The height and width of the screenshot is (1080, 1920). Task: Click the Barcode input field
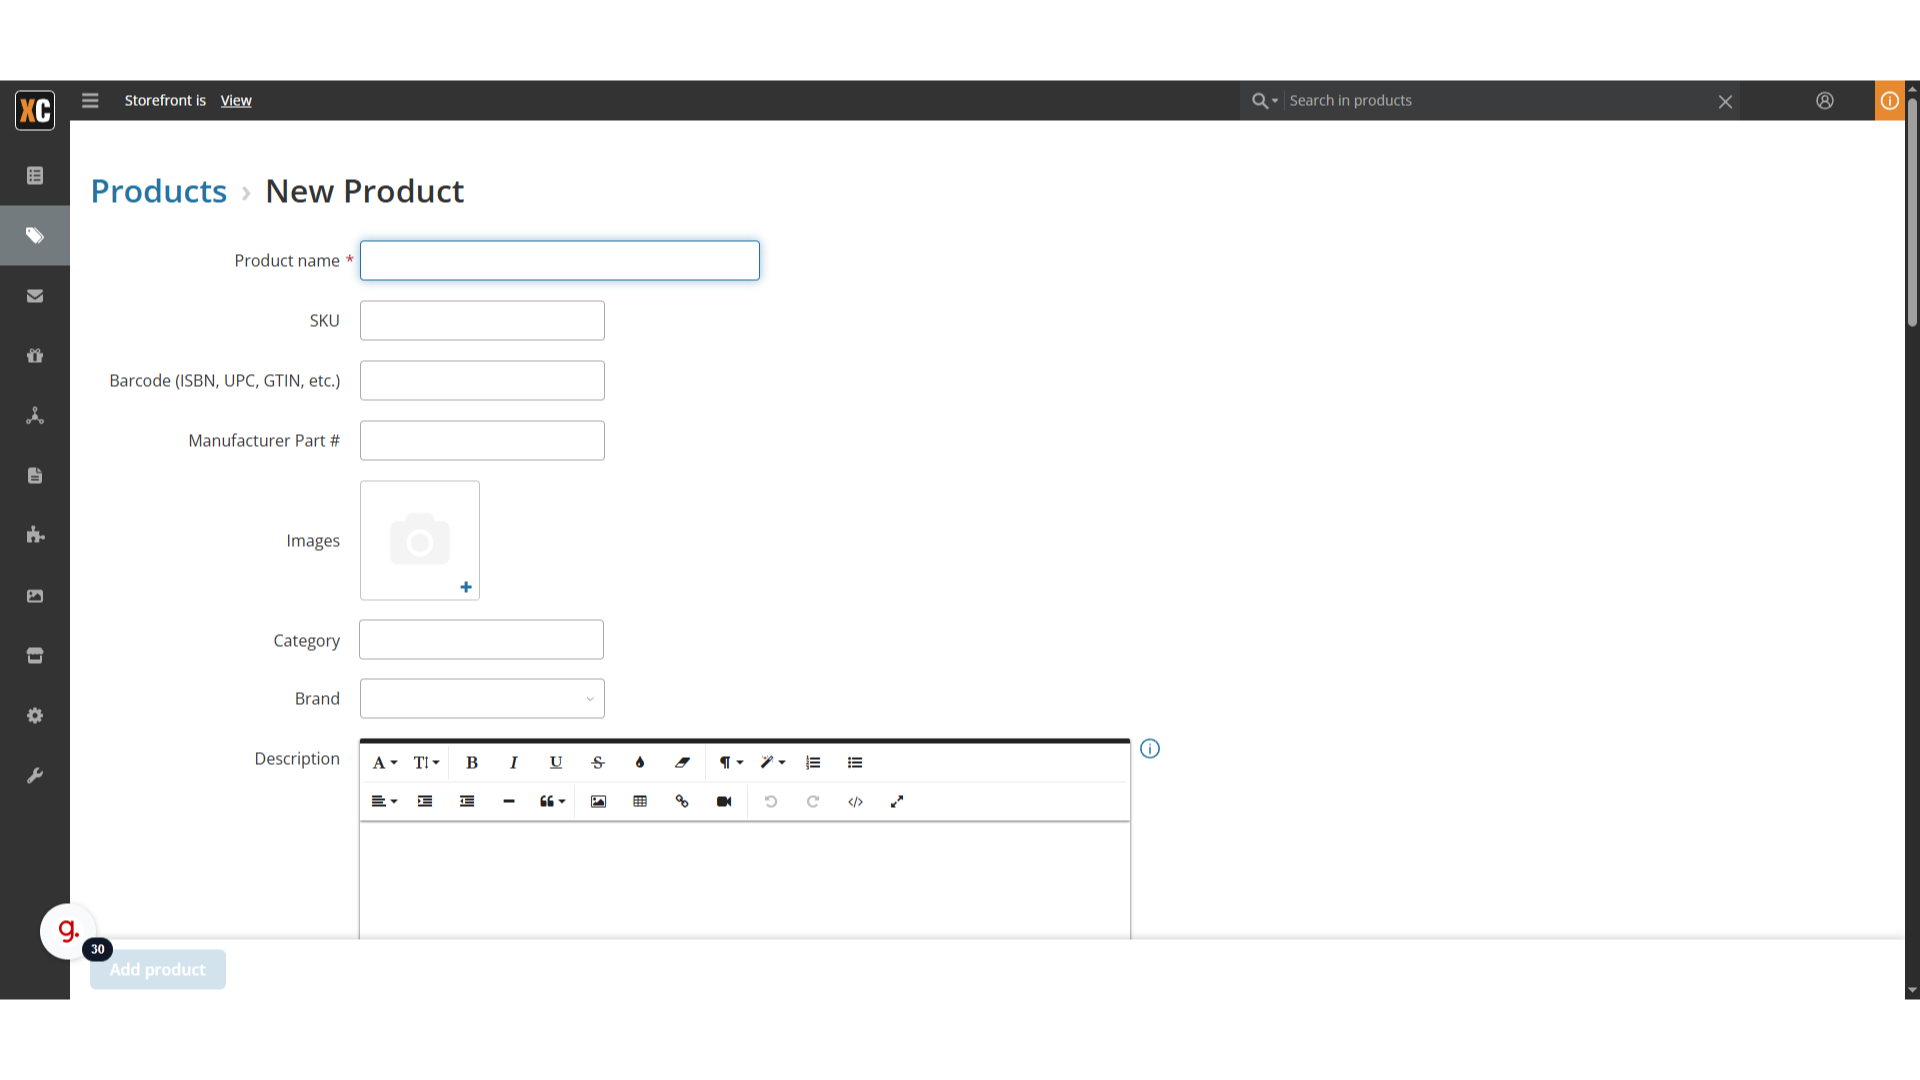[482, 381]
